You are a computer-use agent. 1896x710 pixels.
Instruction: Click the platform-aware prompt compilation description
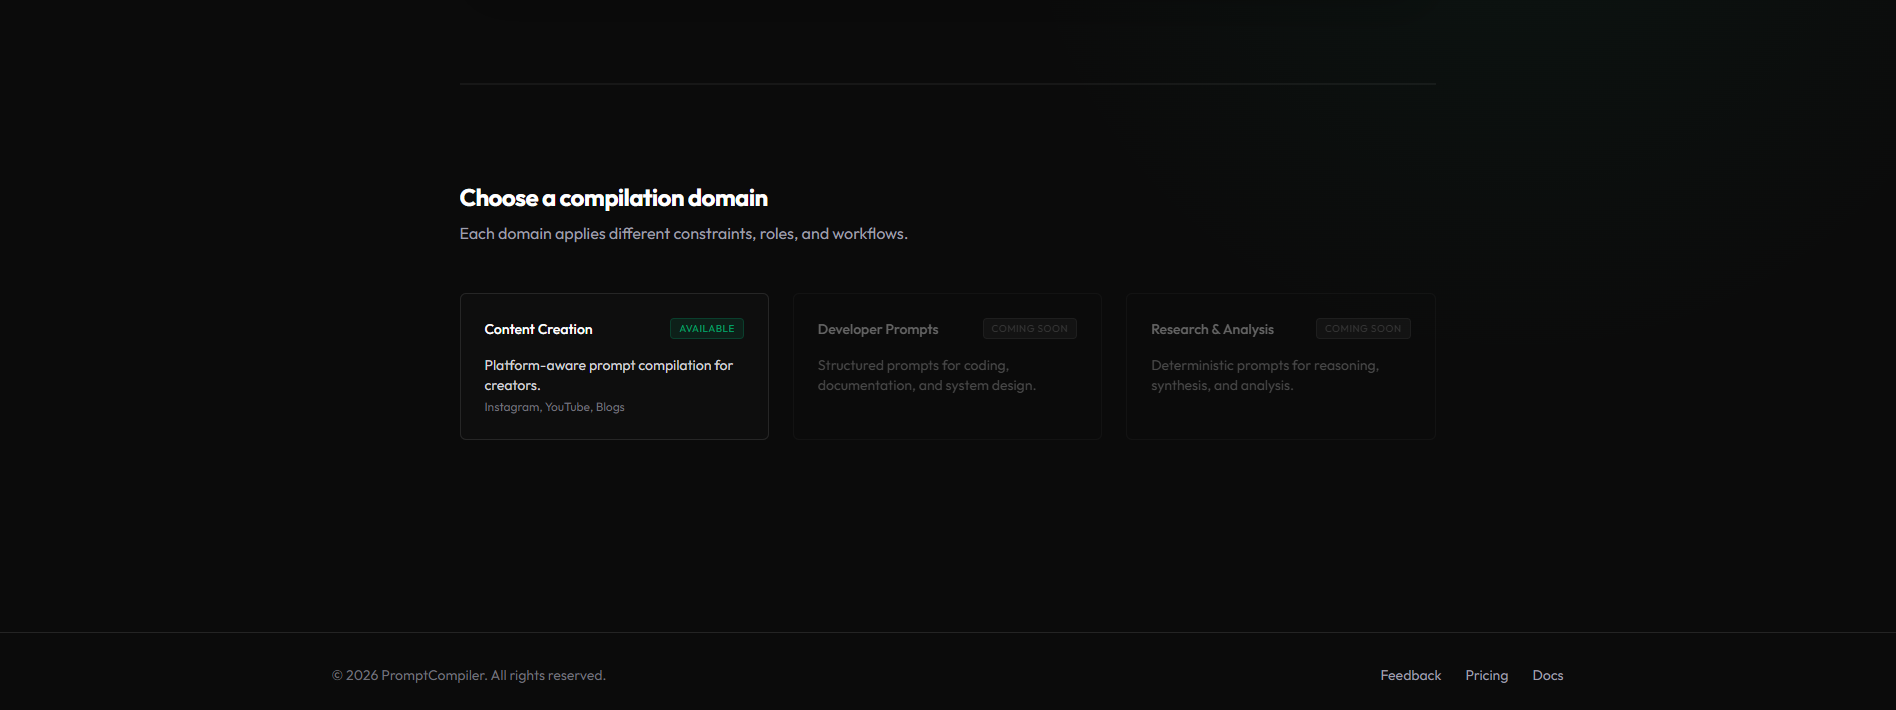coord(608,366)
